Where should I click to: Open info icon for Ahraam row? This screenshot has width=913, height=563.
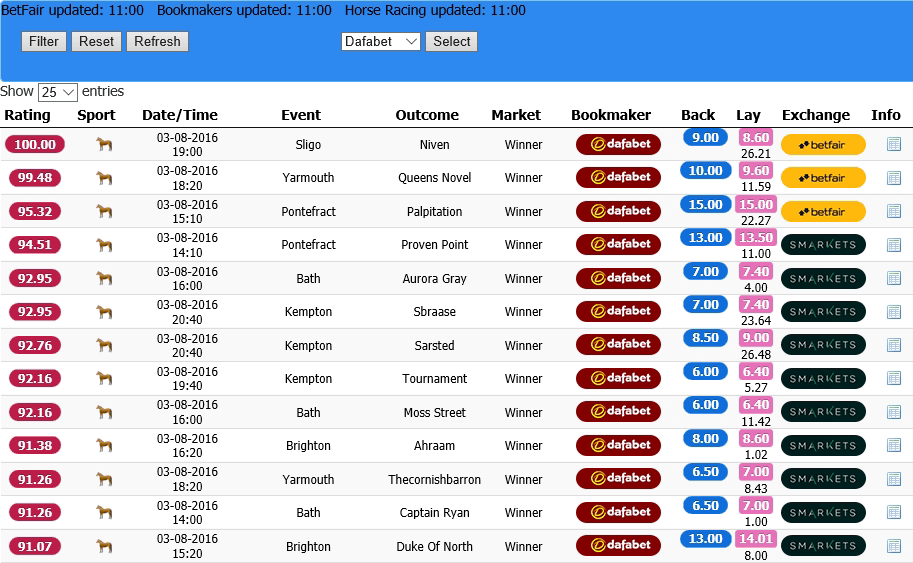pos(894,445)
